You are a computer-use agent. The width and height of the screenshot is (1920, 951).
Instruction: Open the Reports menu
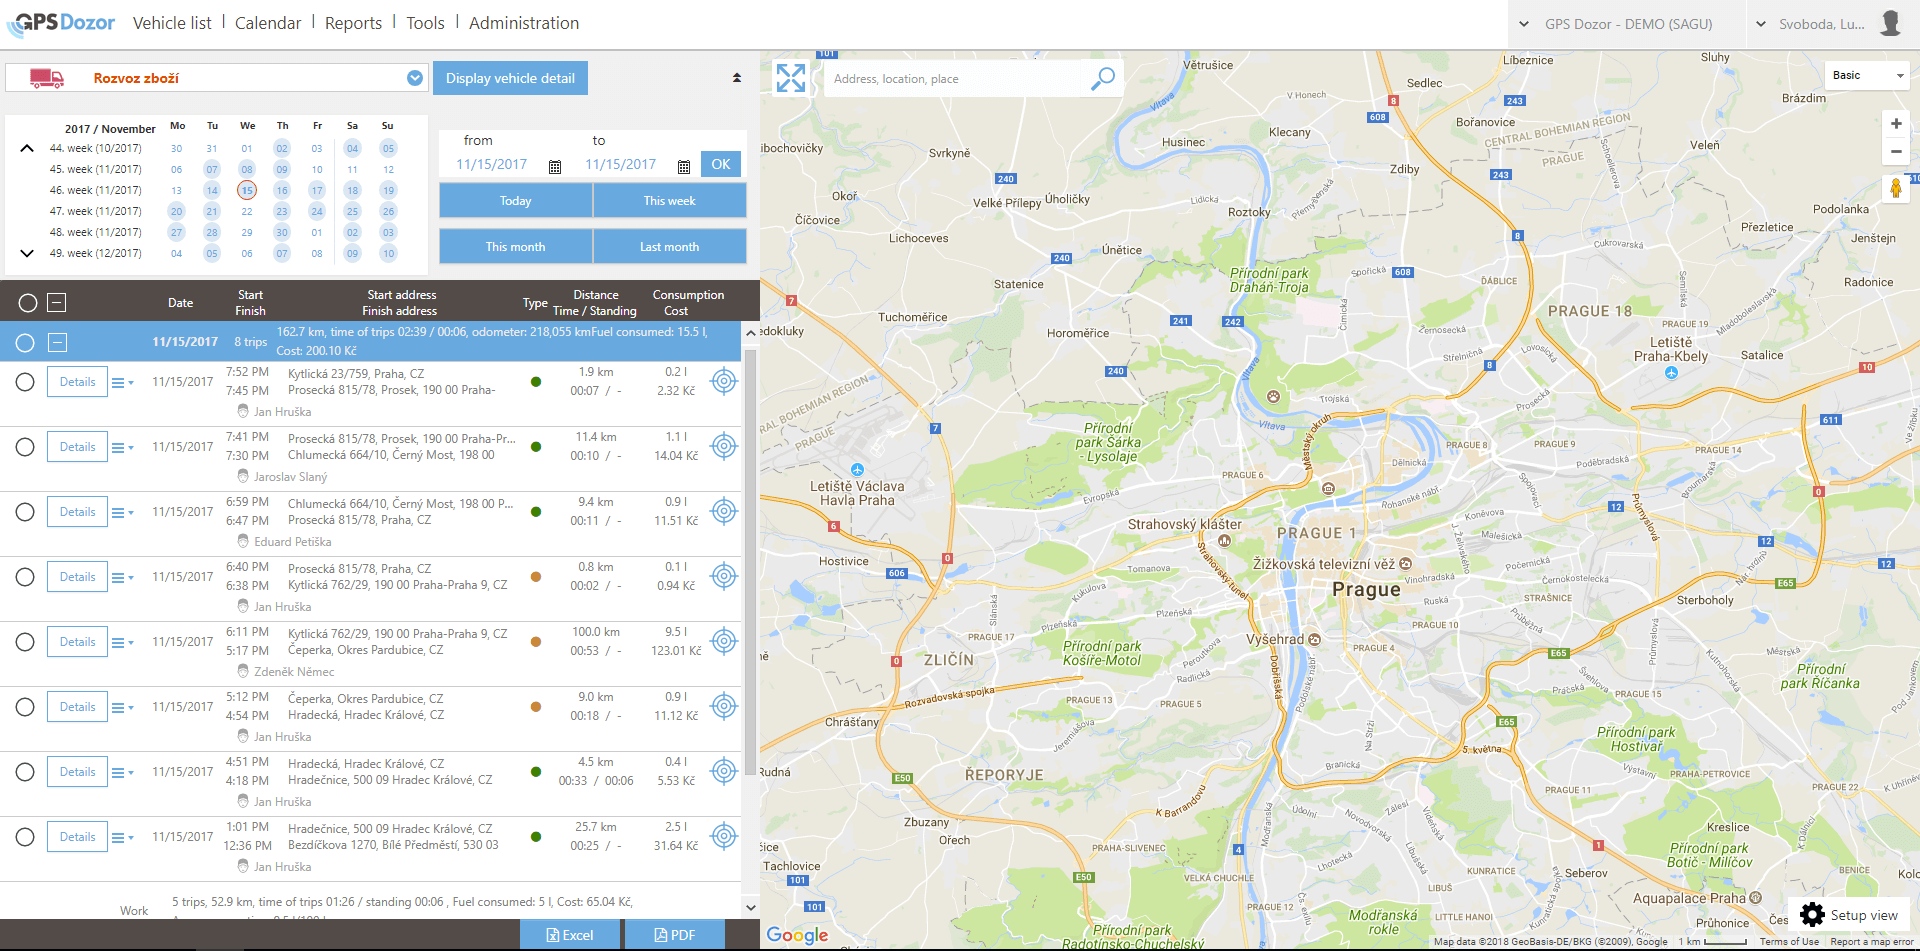[353, 23]
